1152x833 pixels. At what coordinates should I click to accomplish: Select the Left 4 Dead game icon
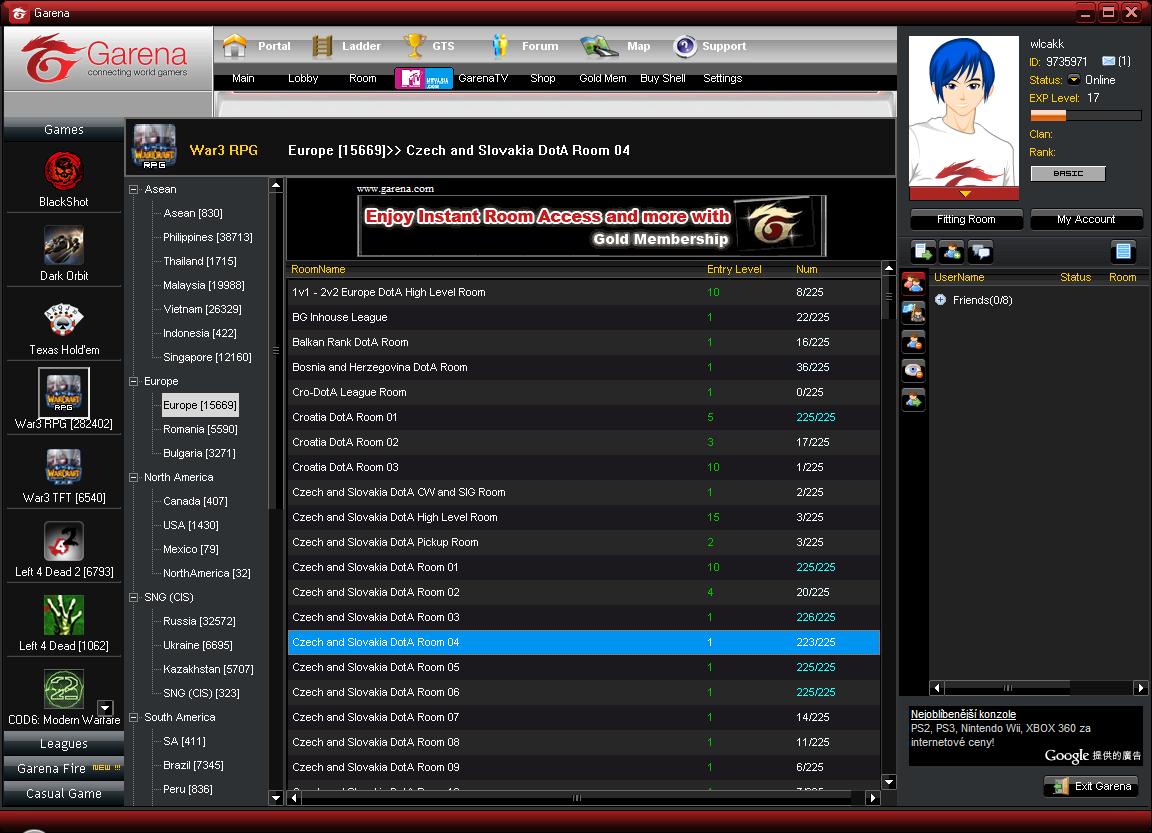[64, 615]
